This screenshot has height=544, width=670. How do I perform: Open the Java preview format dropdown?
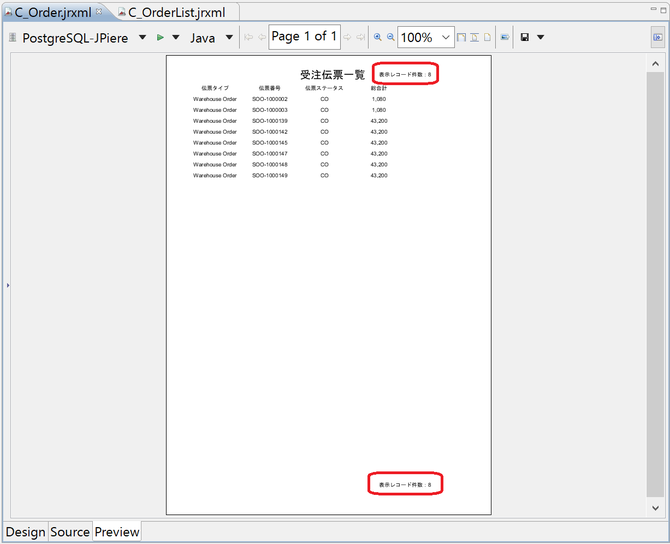point(229,38)
